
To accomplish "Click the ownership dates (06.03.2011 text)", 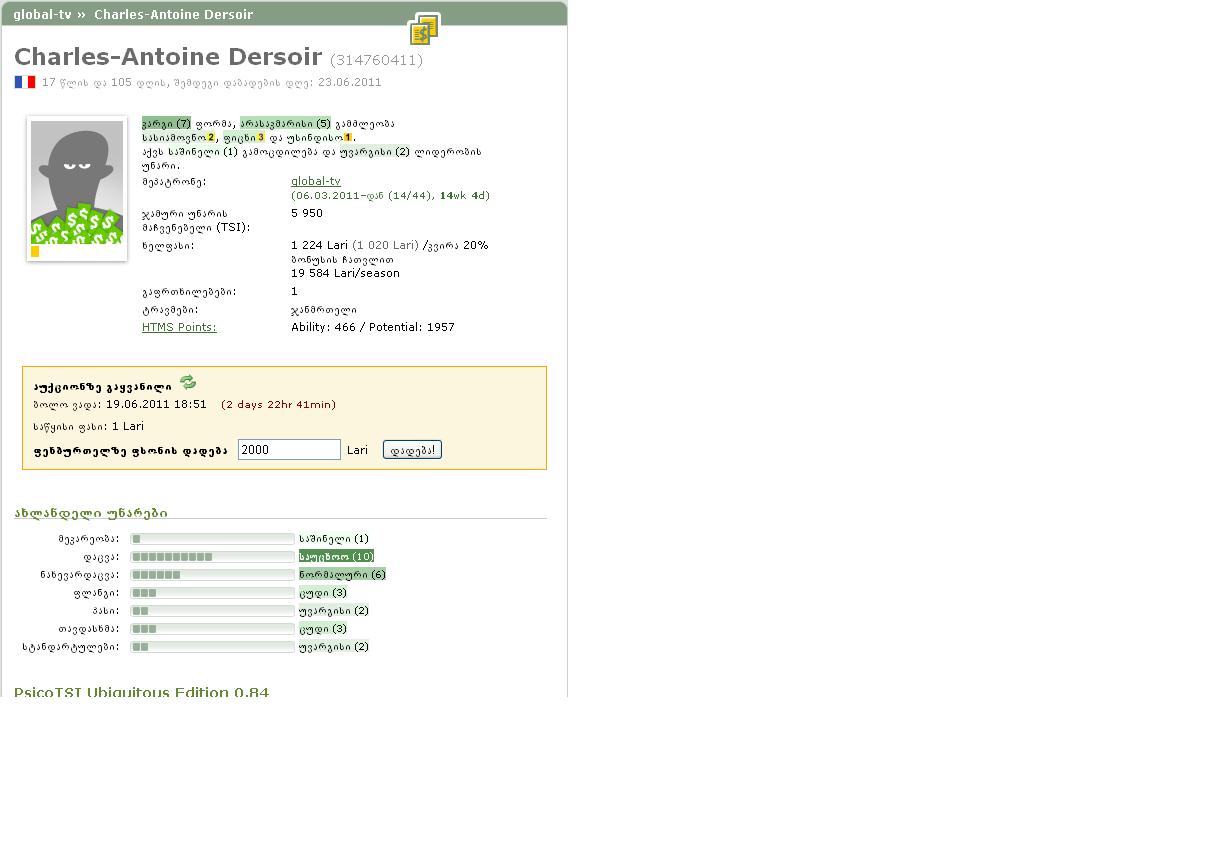I will (x=390, y=196).
